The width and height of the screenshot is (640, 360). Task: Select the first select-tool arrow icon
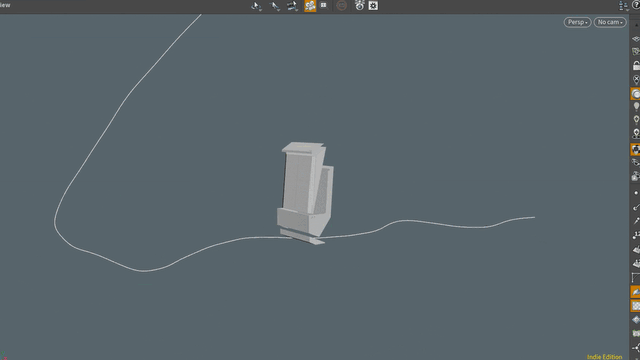[256, 6]
